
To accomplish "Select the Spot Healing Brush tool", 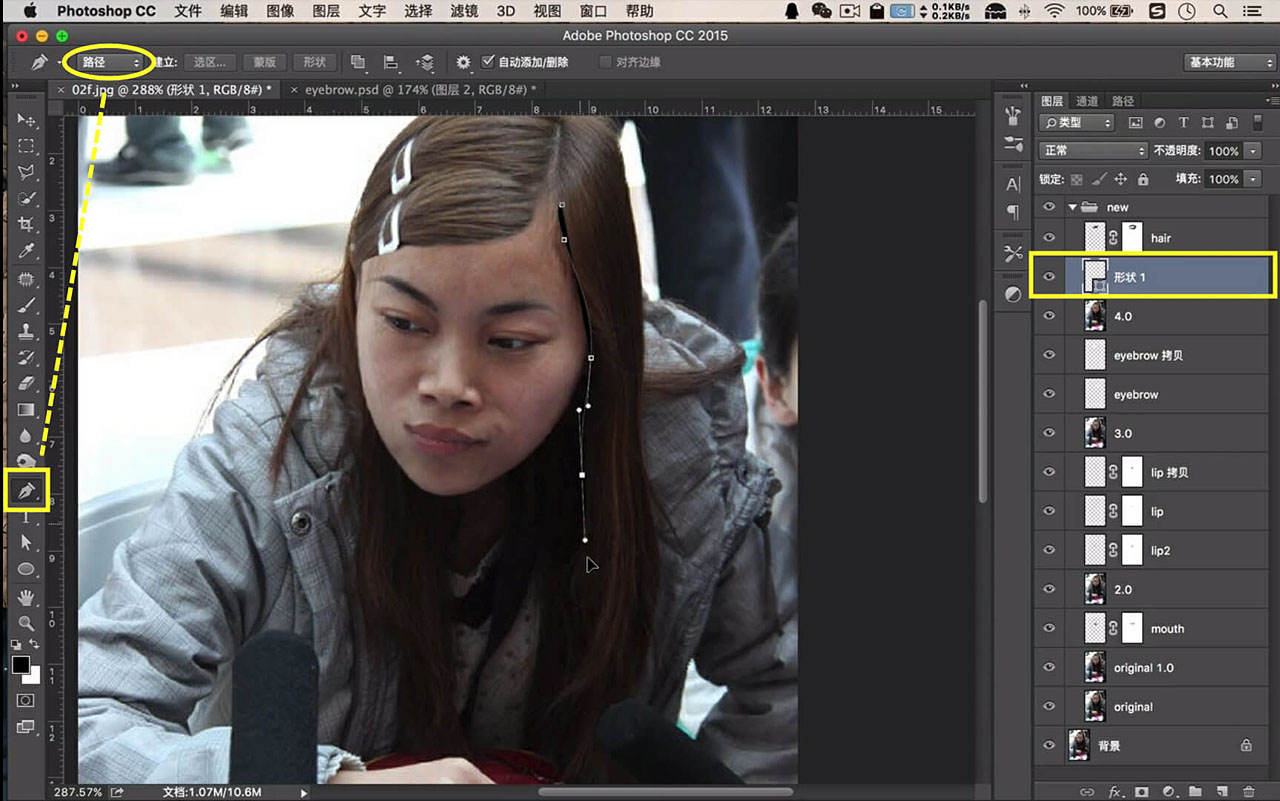I will point(26,278).
